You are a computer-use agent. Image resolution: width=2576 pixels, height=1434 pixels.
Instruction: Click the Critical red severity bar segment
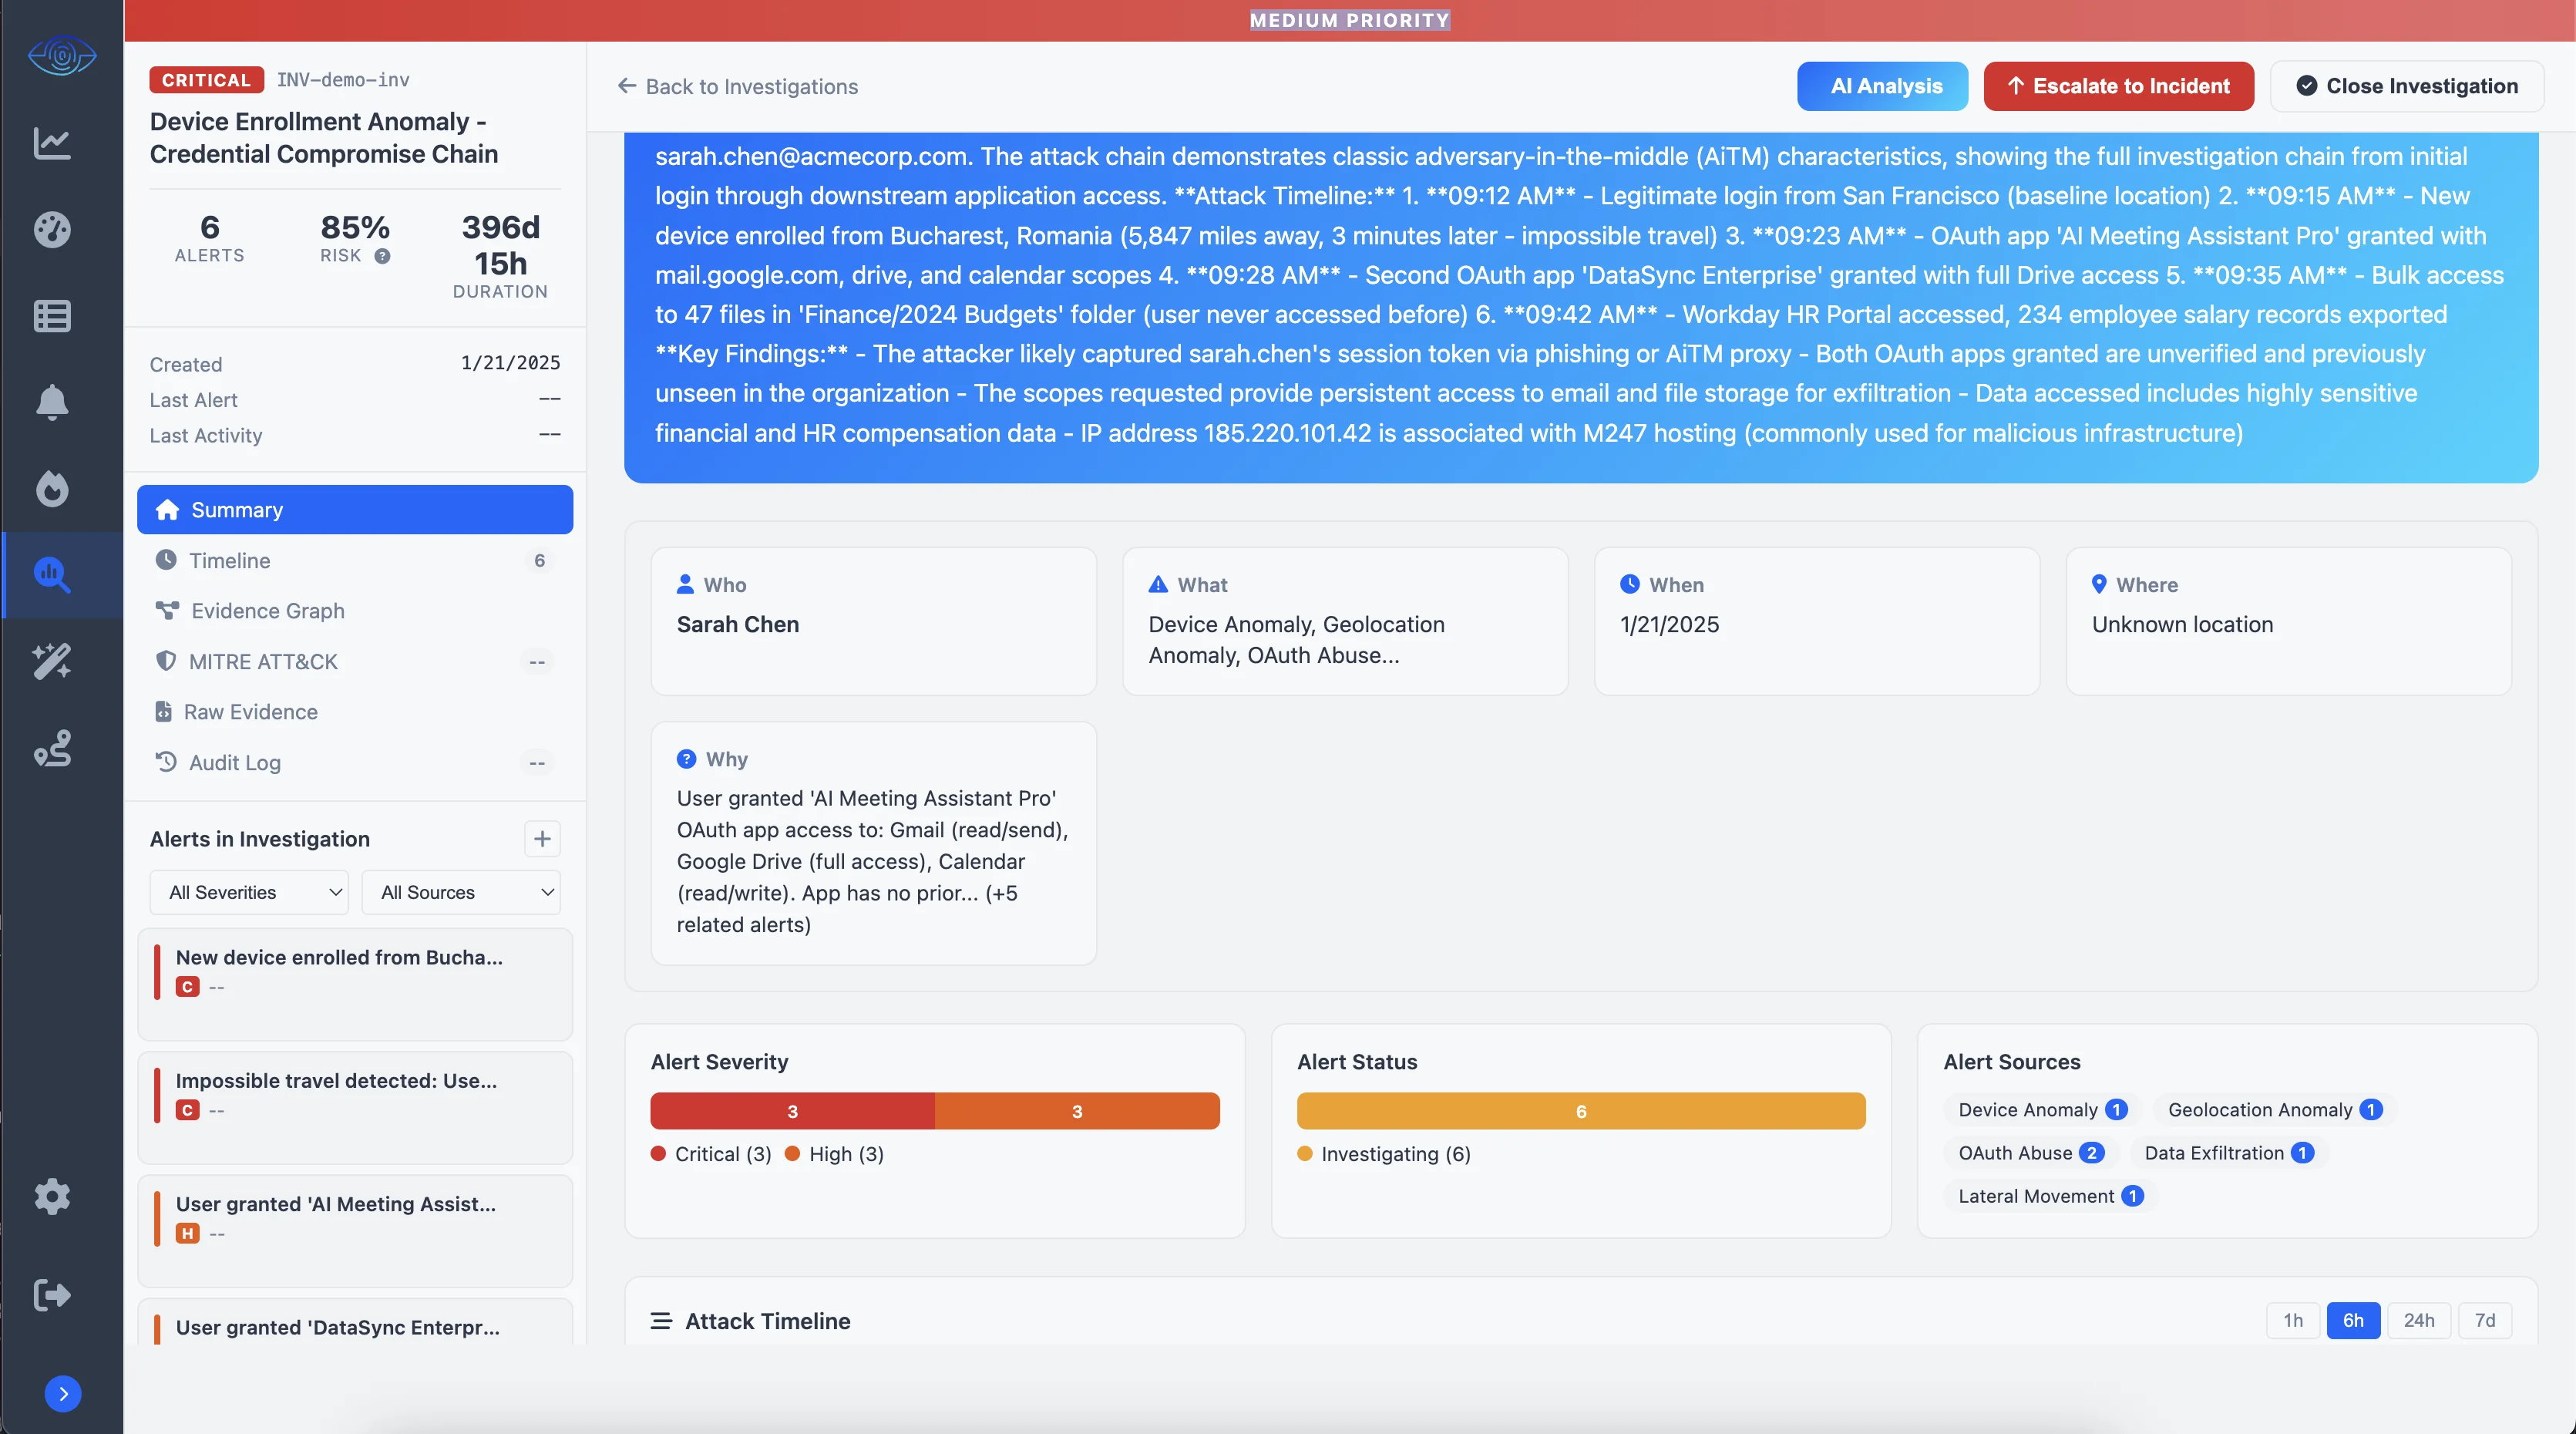pos(792,1111)
